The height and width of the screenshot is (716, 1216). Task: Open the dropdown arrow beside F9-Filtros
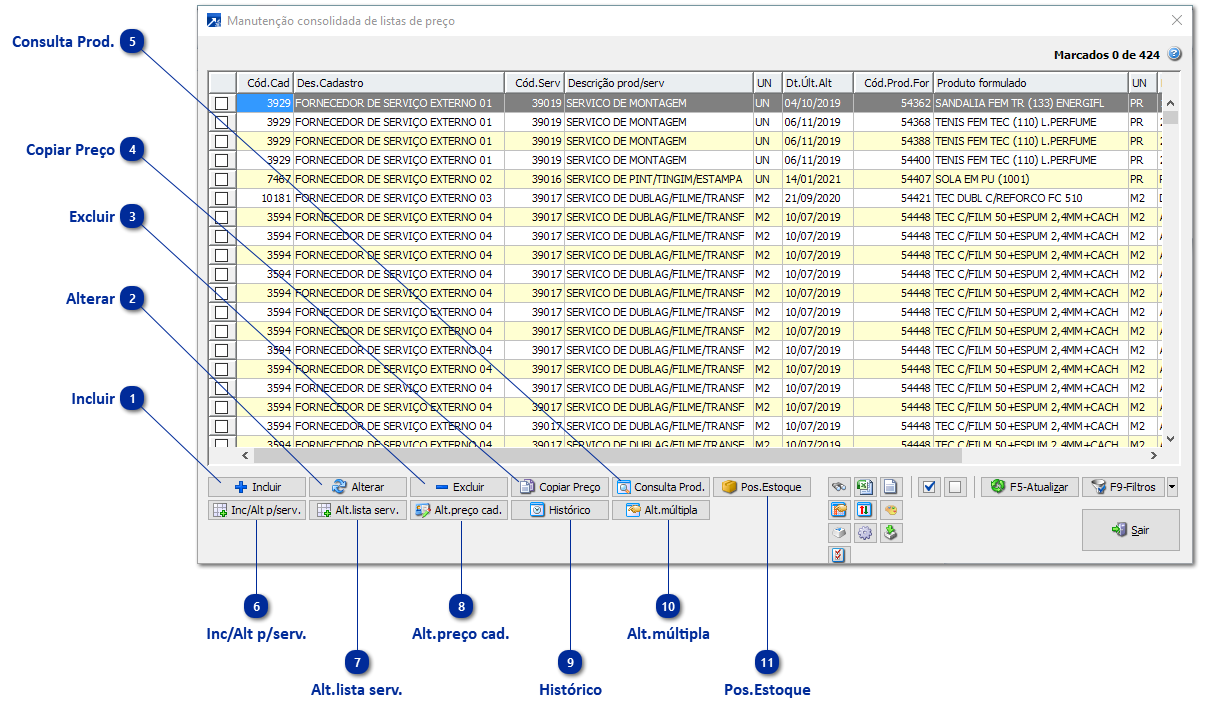pos(1172,487)
